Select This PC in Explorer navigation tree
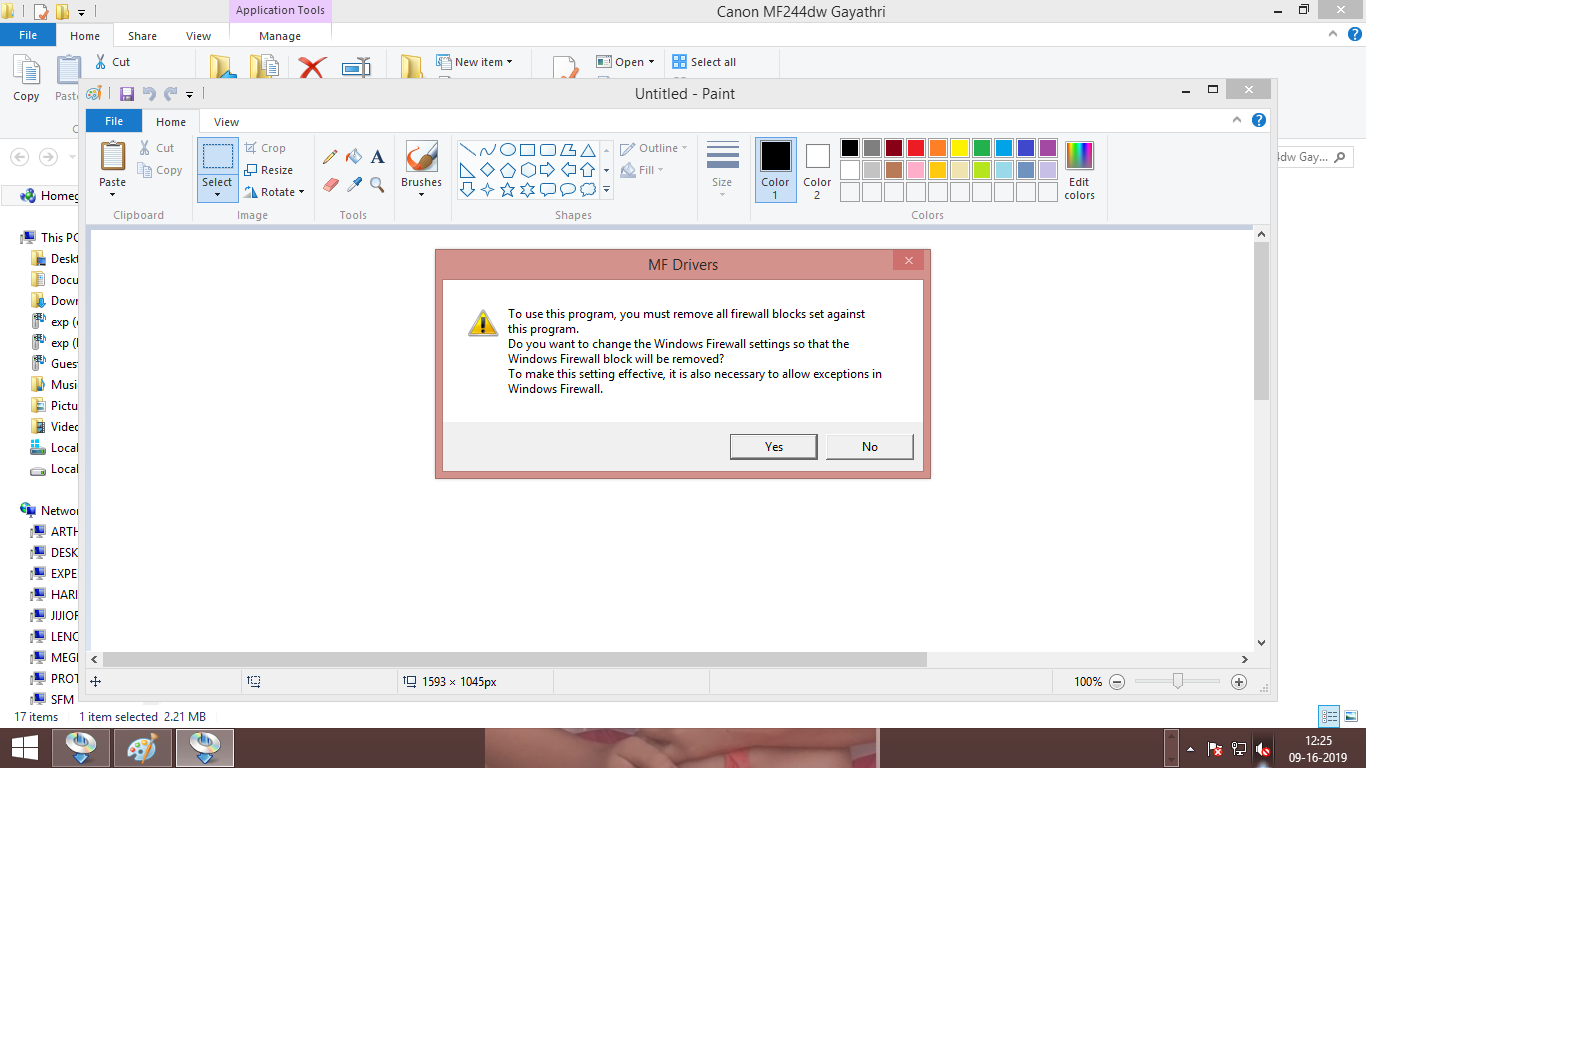The width and height of the screenshot is (1593, 1045). tap(50, 237)
